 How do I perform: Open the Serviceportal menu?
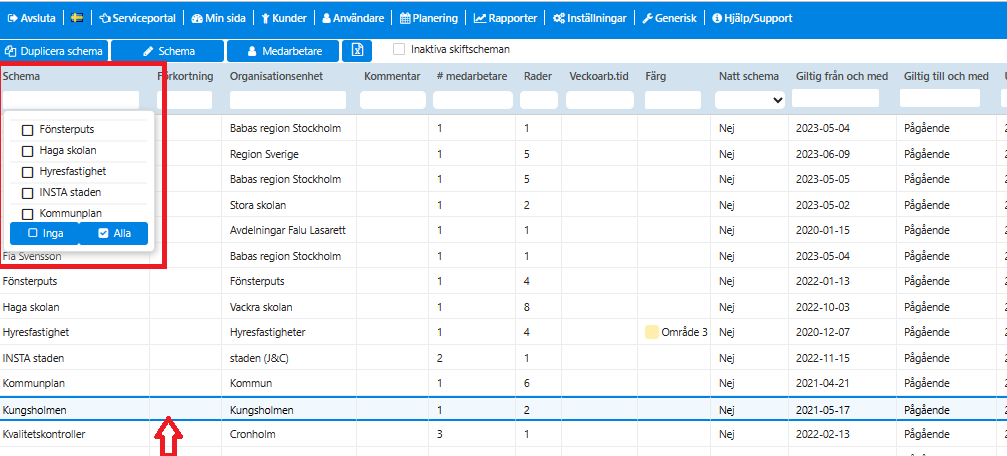pyautogui.click(x=138, y=18)
